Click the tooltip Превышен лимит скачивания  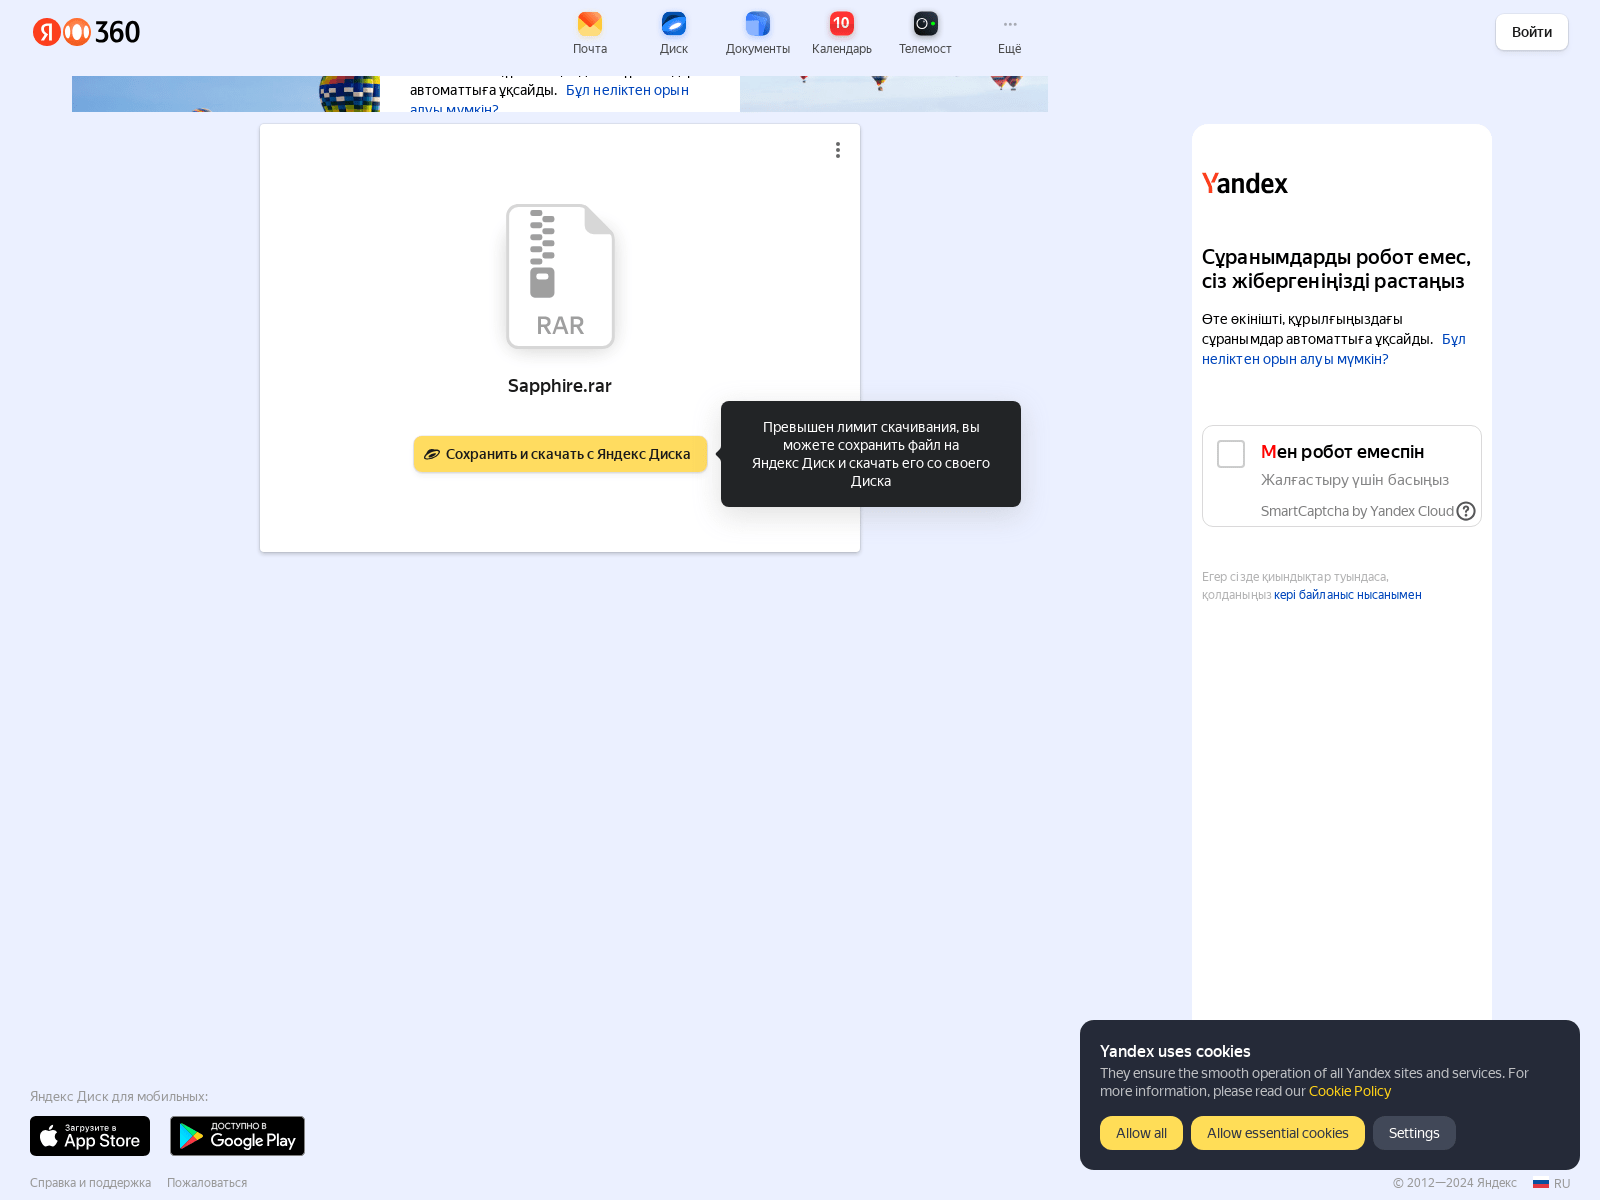[871, 454]
